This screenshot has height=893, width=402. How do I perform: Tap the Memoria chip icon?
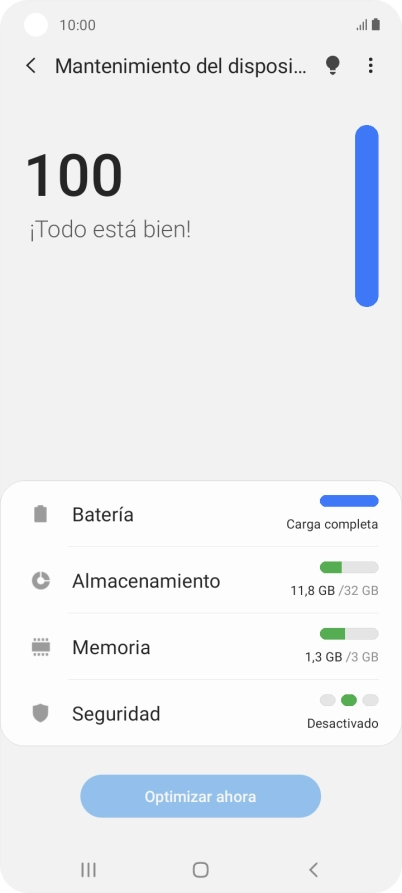pyautogui.click(x=40, y=647)
